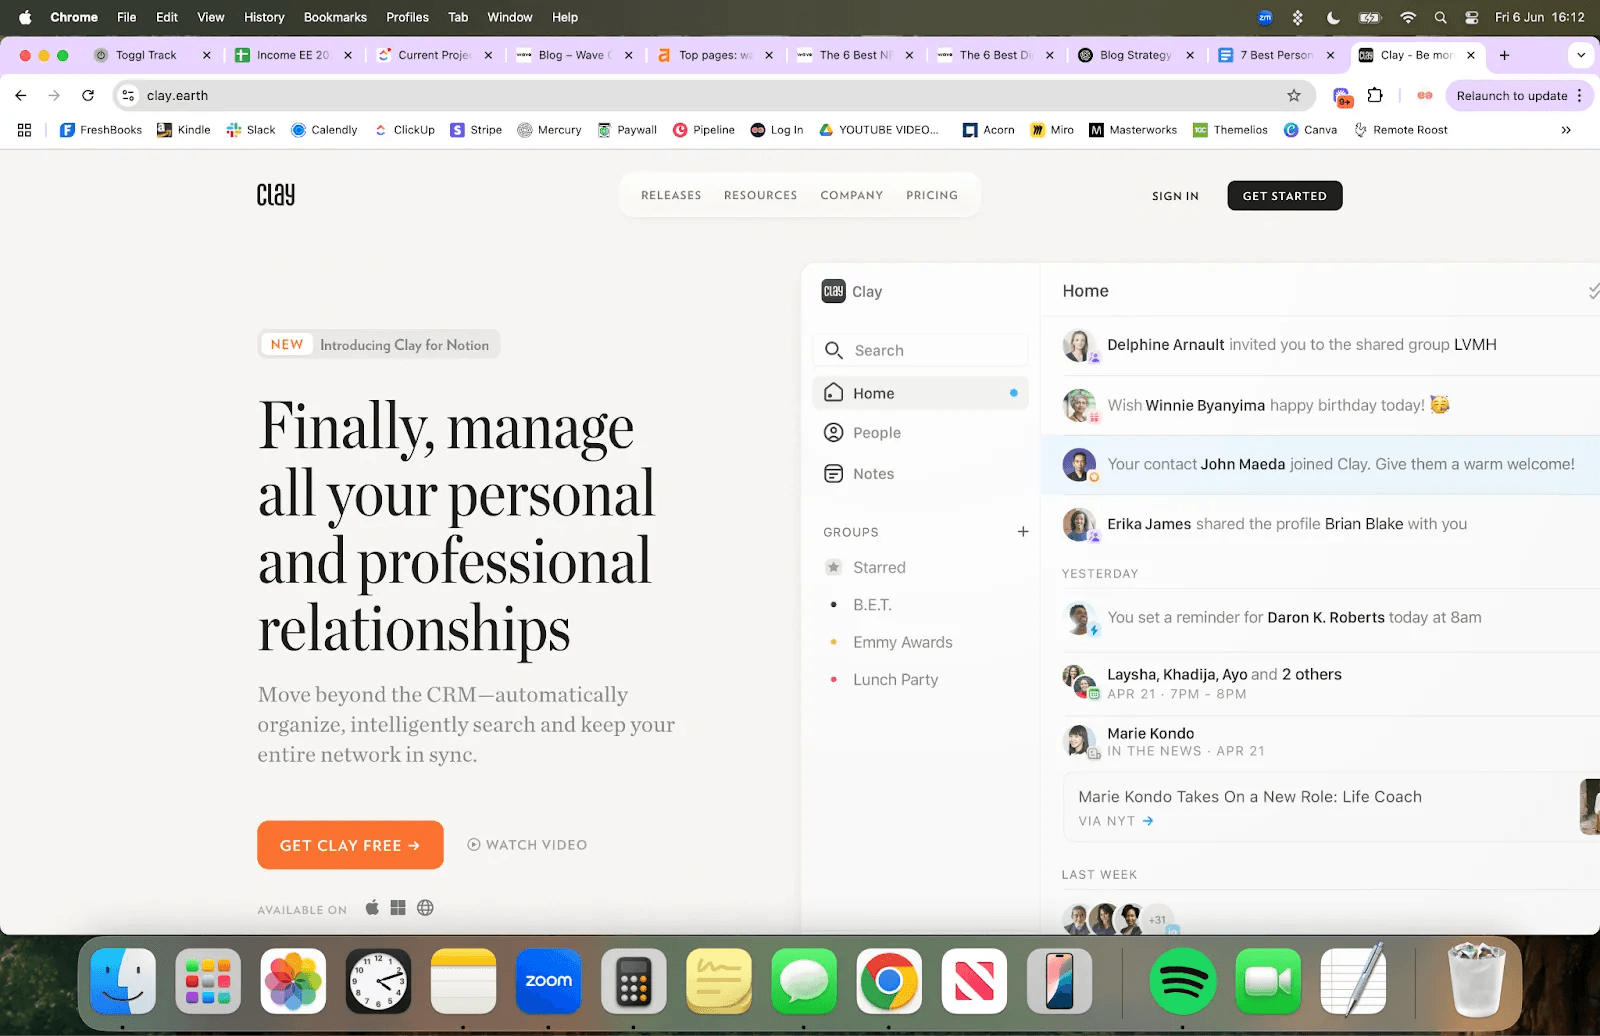Select the People item in sidebar
The height and width of the screenshot is (1036, 1600).
920,432
